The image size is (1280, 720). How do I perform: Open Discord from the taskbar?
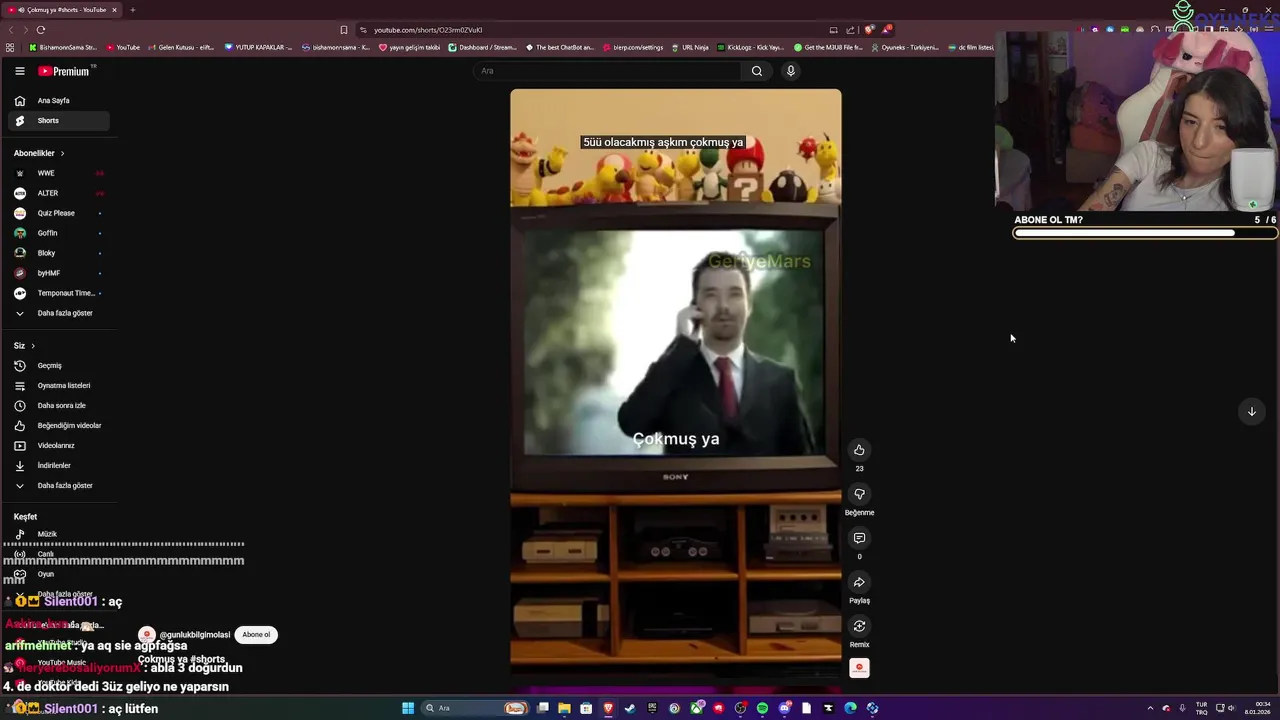[784, 708]
